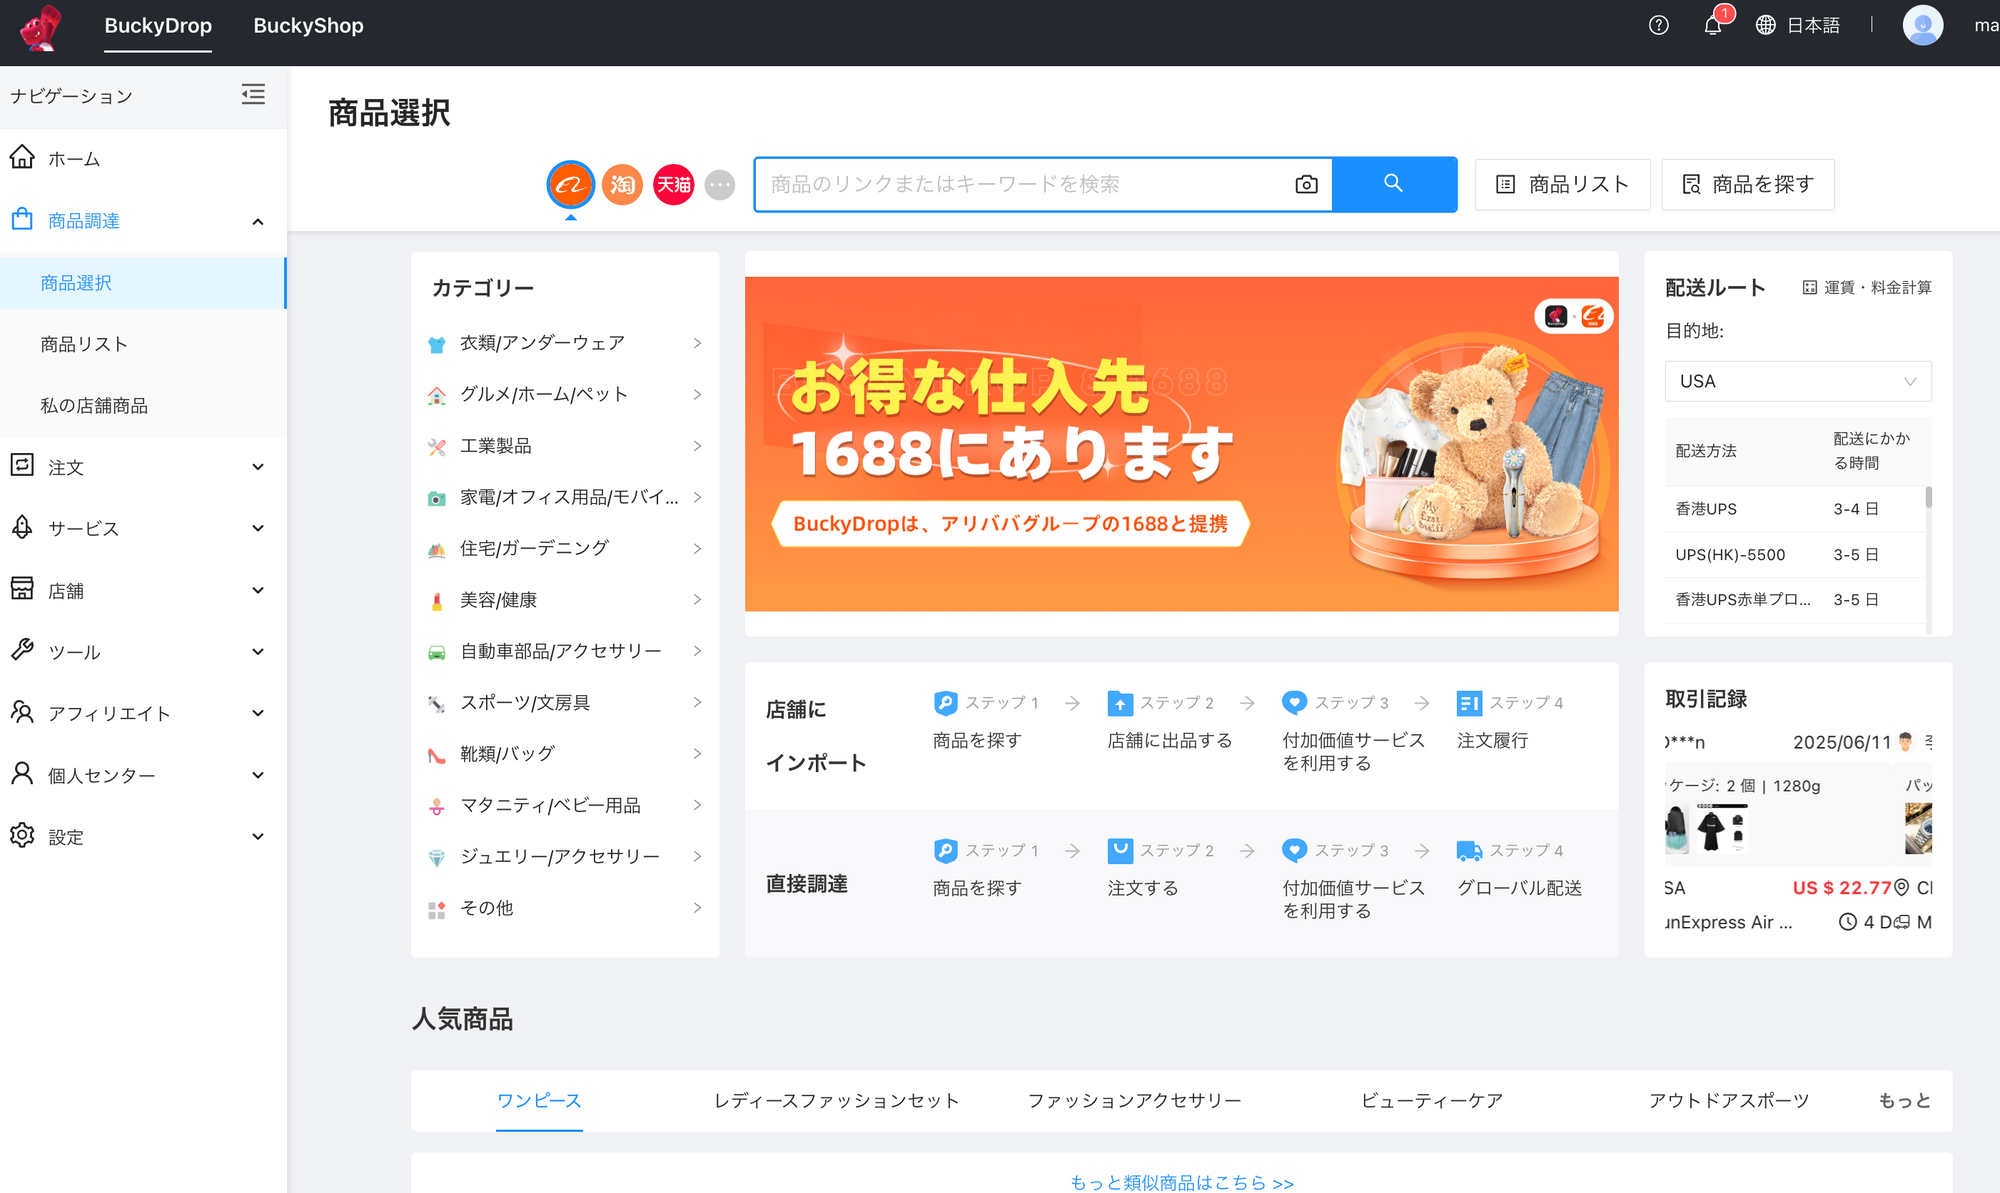Select the 1688 platform icon
The image size is (2000, 1193).
pos(571,184)
